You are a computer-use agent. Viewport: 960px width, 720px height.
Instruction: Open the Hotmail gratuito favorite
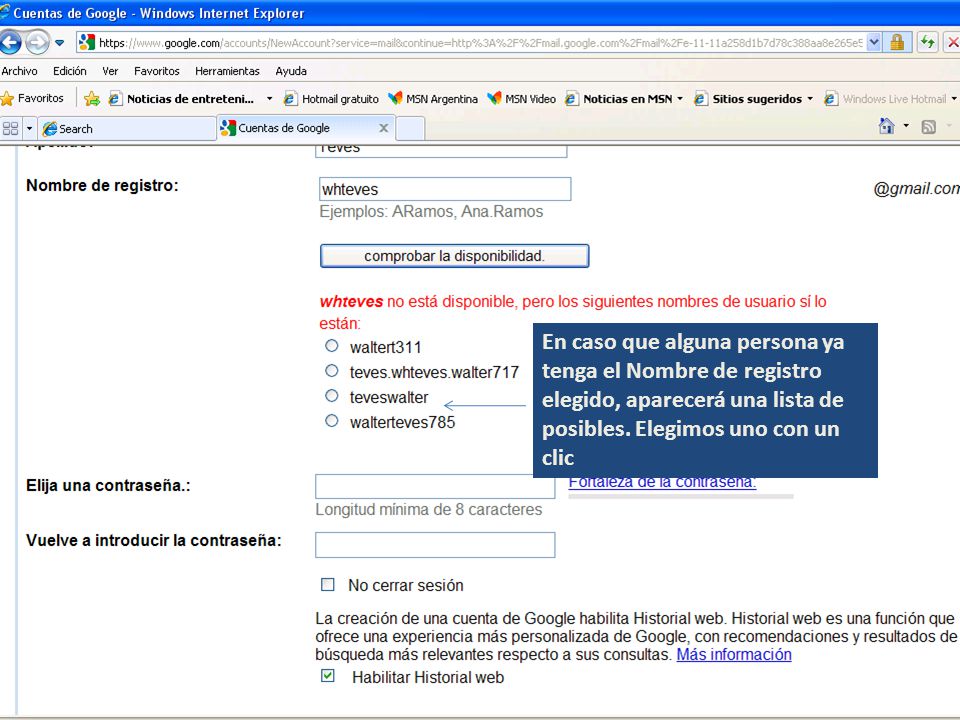(331, 99)
